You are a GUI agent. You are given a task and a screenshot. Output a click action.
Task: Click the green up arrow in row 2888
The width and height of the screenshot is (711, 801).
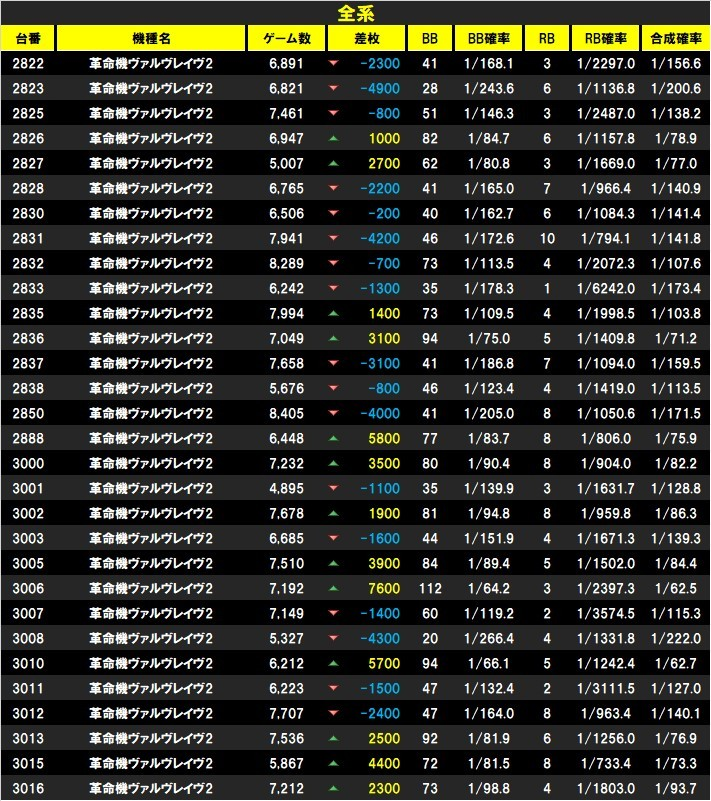coord(334,438)
